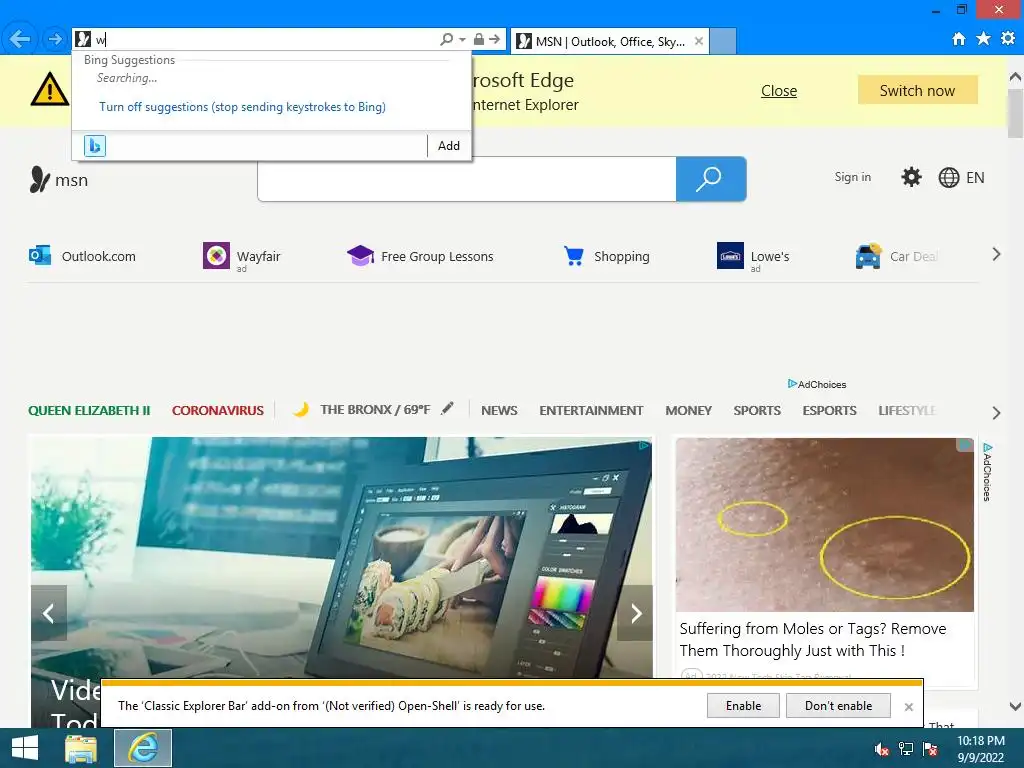Dismiss the add-on notification bar
Viewport: 1024px width, 768px height.
(x=908, y=707)
